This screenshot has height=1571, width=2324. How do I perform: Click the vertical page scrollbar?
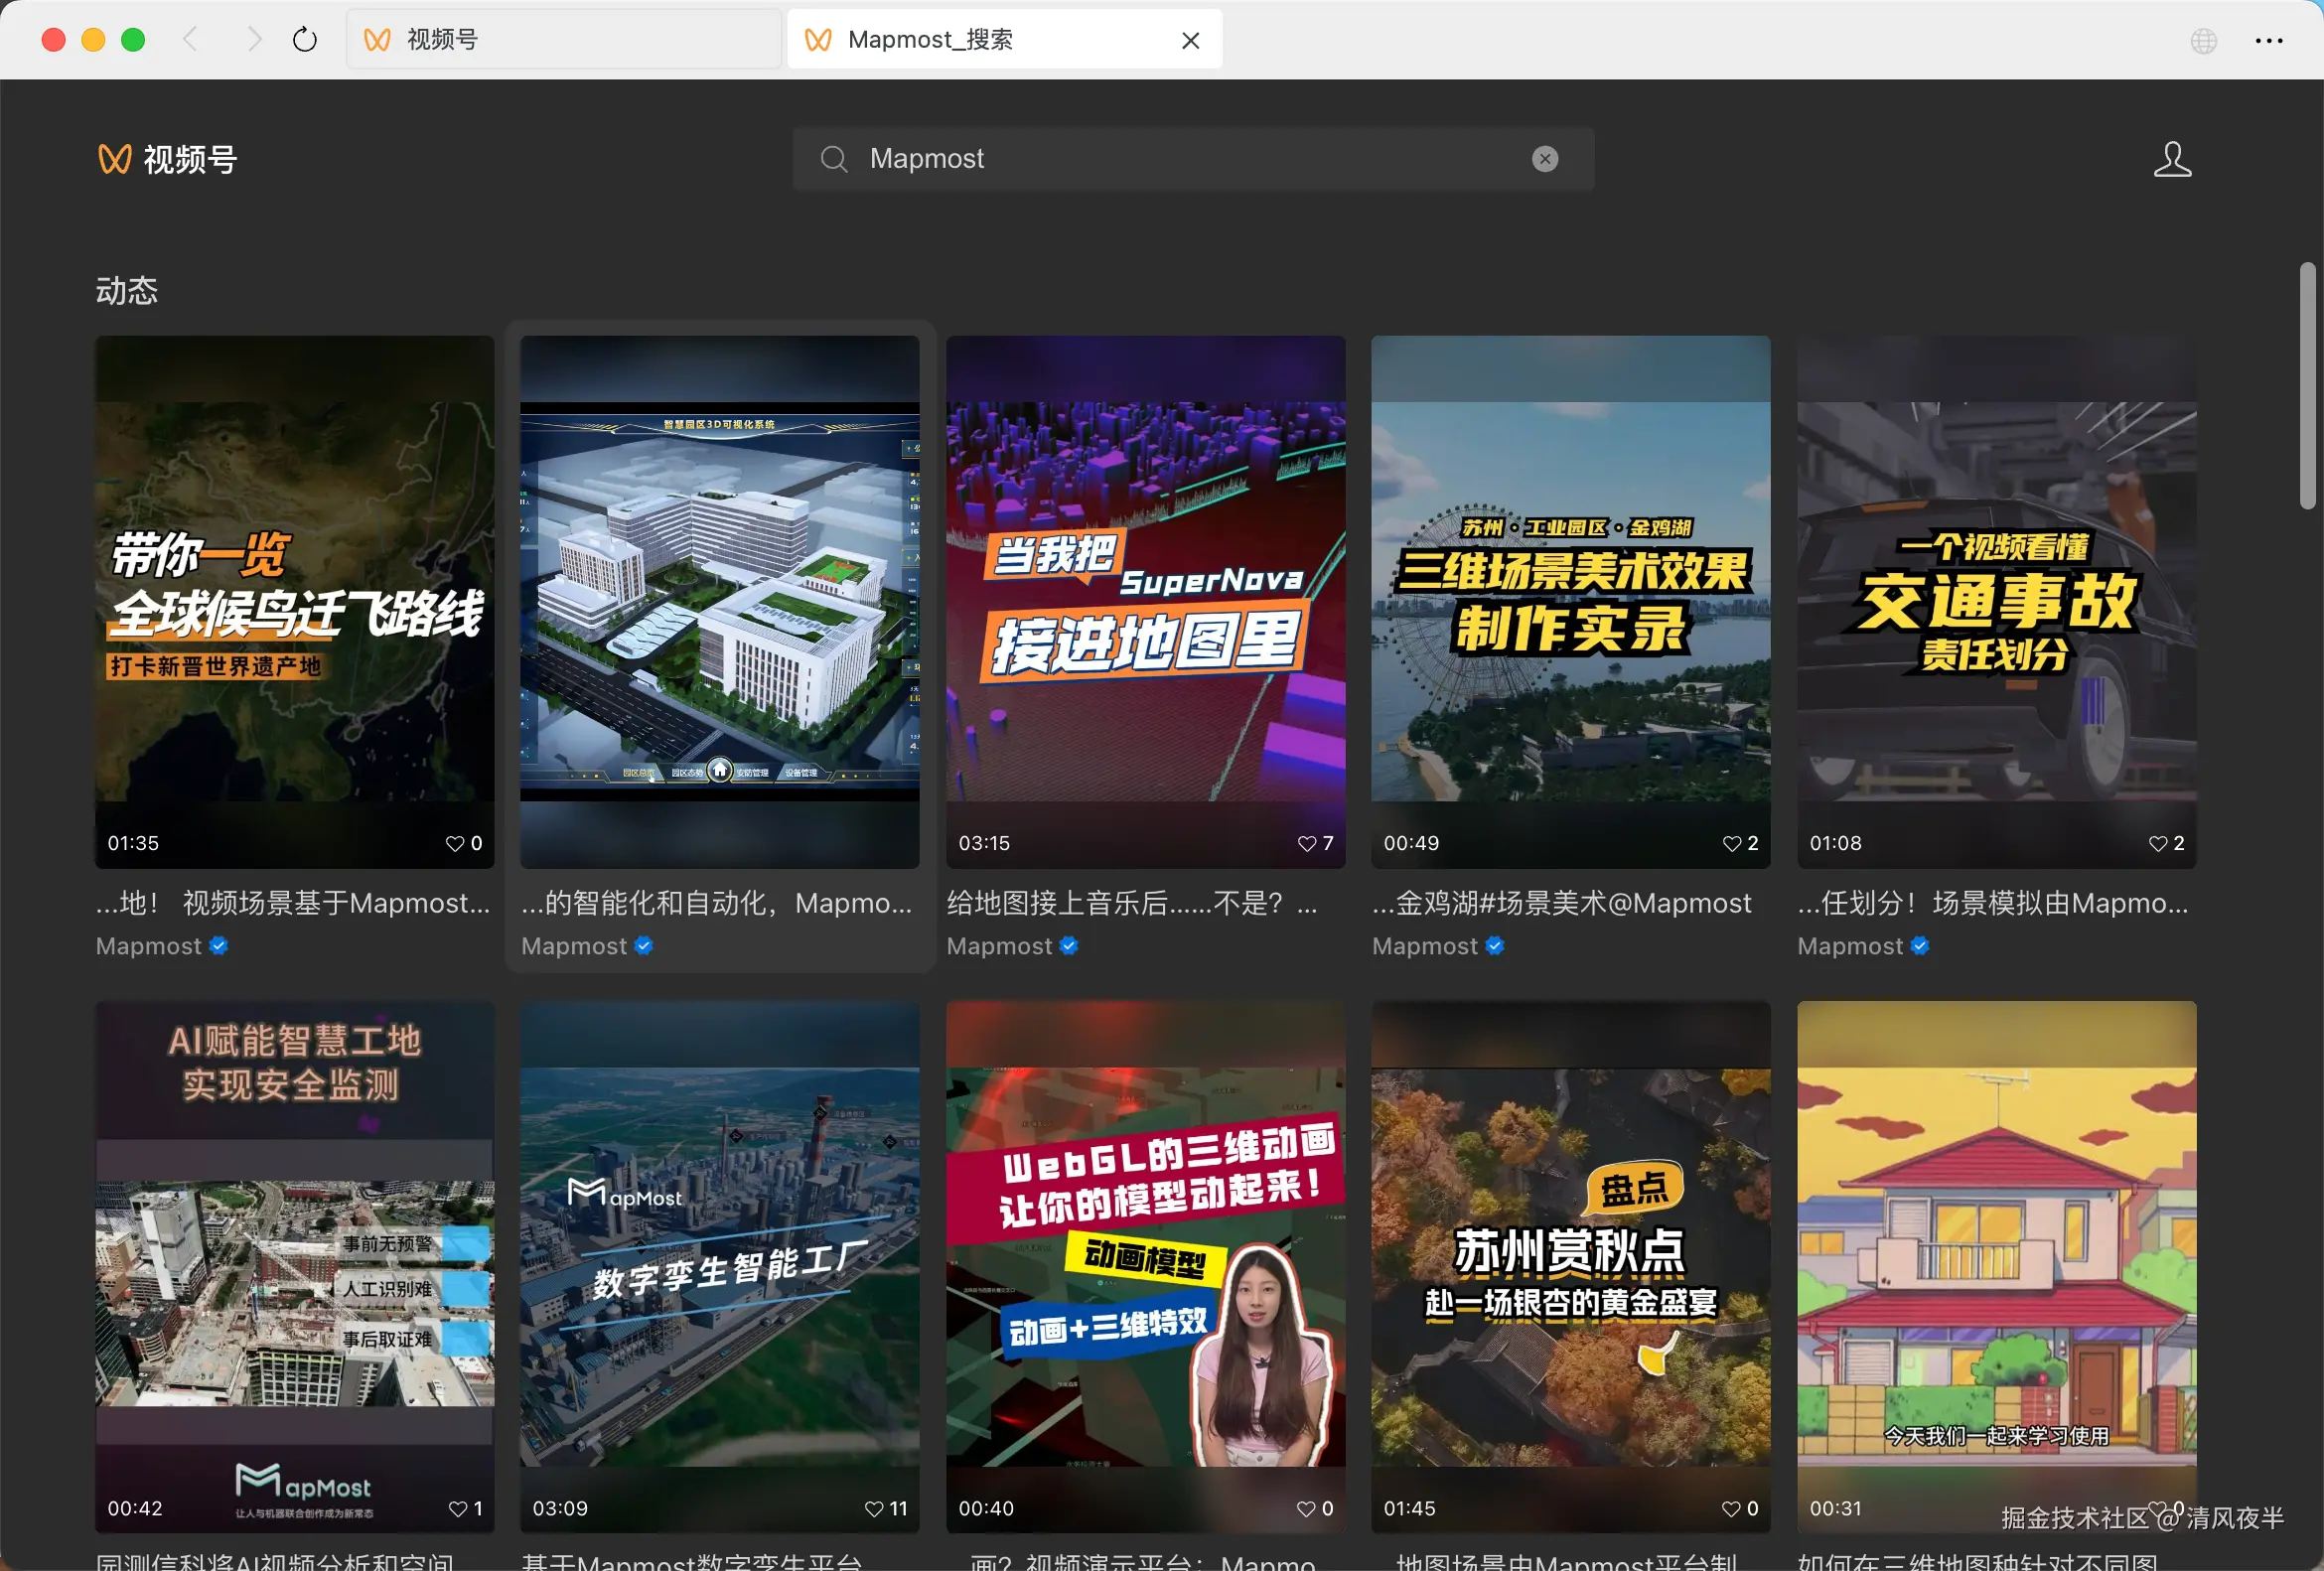click(2306, 385)
